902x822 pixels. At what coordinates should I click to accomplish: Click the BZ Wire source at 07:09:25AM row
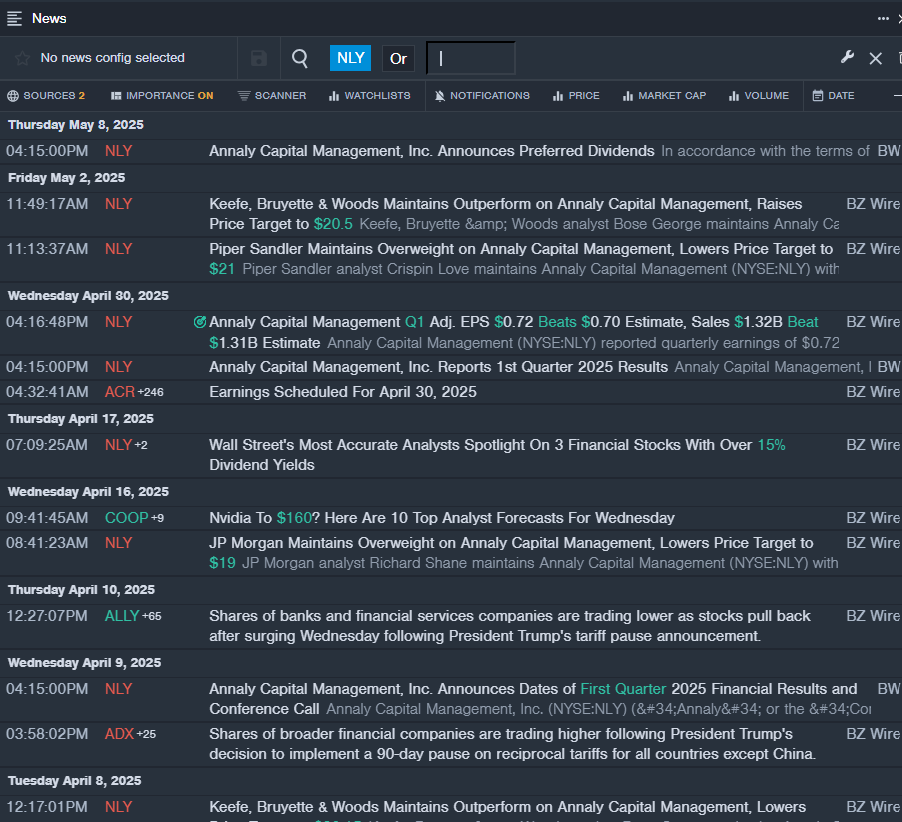(x=873, y=445)
